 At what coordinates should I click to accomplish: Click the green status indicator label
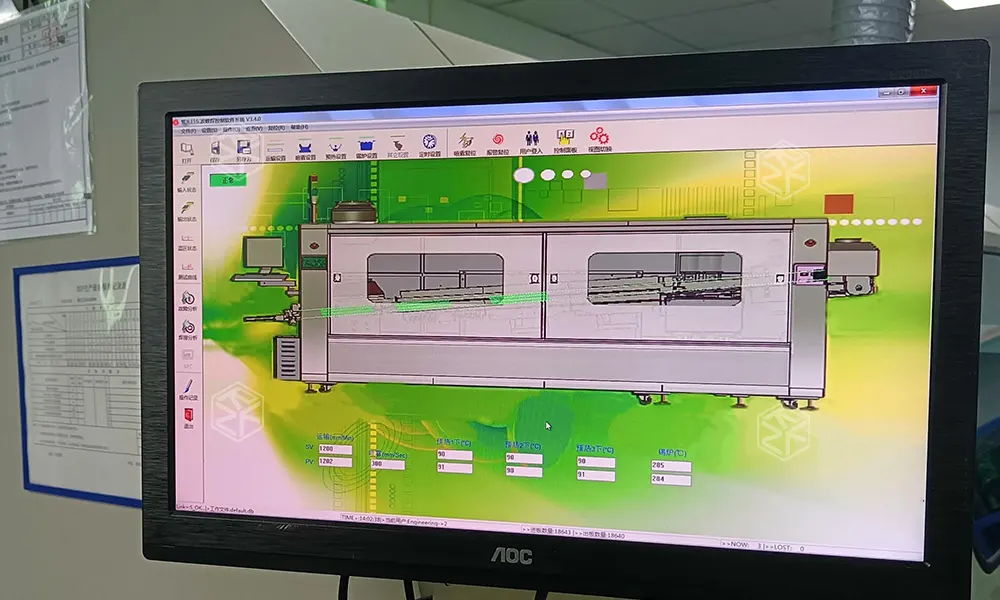click(x=228, y=180)
